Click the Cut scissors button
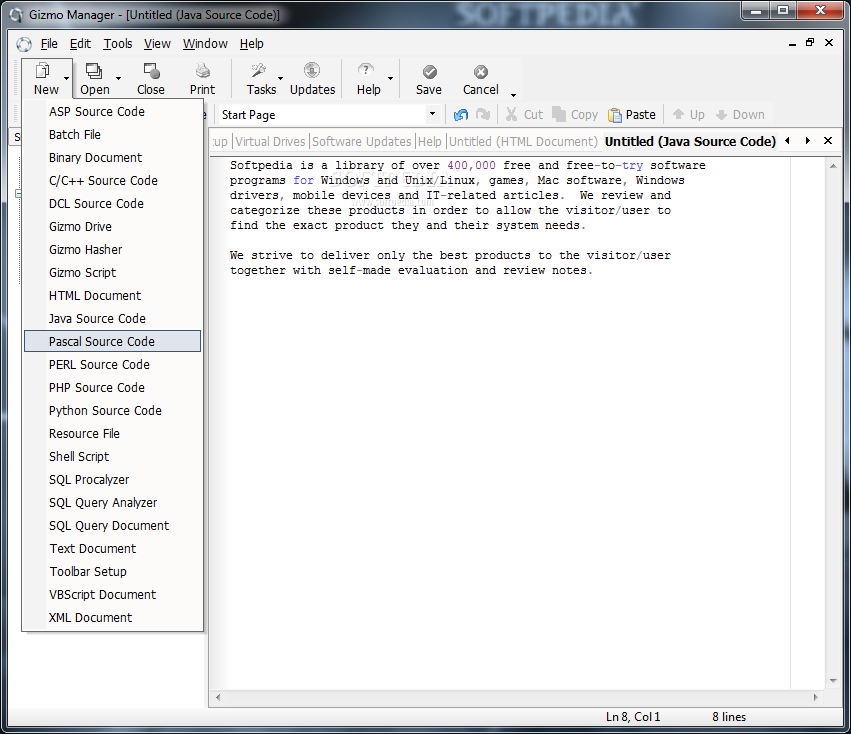851x734 pixels. (524, 115)
